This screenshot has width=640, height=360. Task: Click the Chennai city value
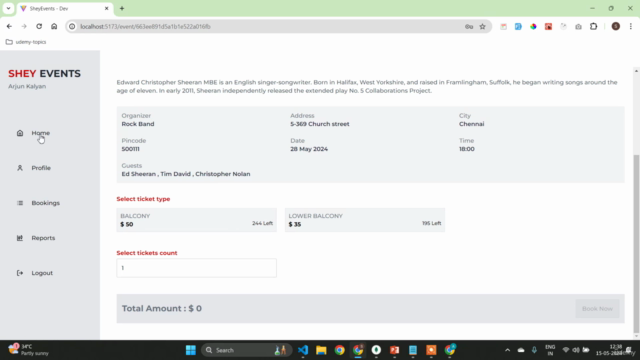tap(471, 124)
